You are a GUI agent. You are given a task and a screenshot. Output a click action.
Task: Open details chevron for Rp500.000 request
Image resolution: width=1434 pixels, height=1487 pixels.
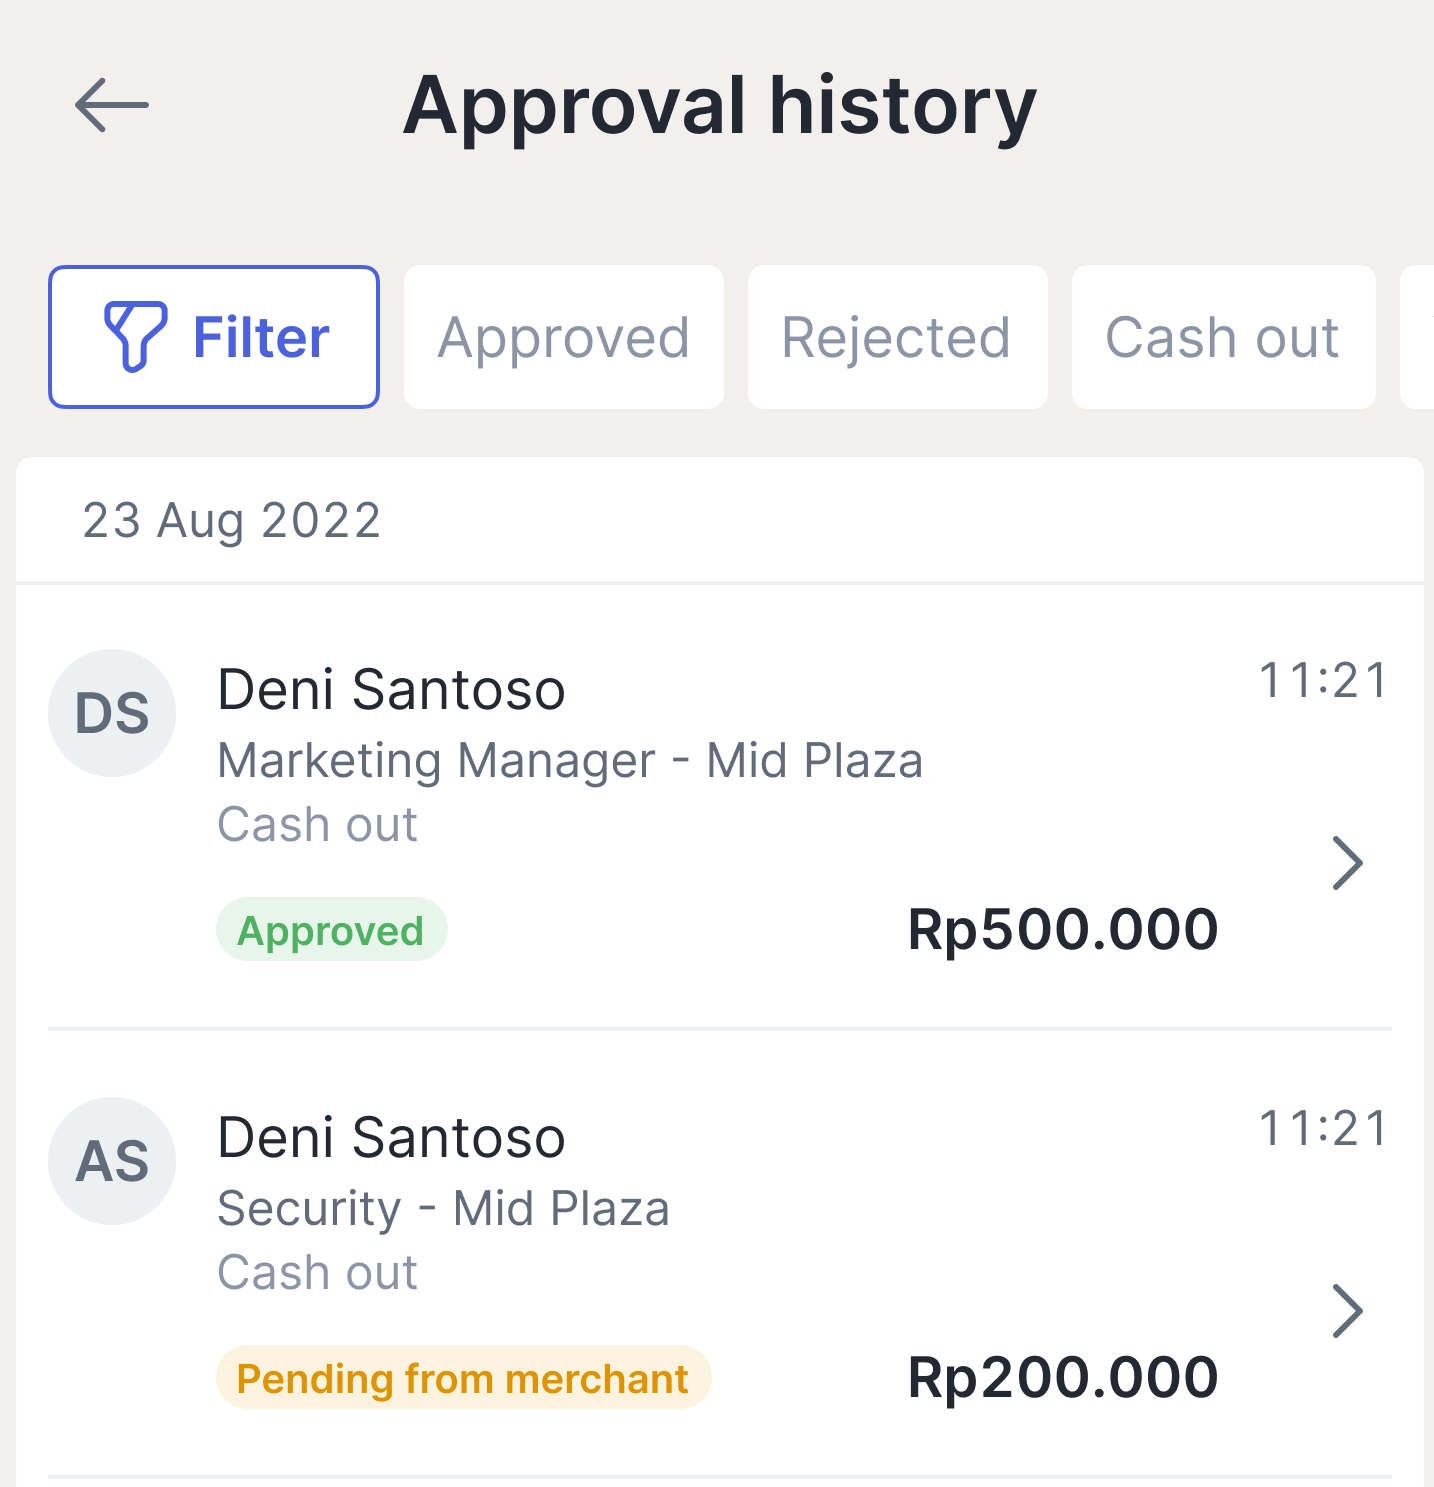point(1347,863)
